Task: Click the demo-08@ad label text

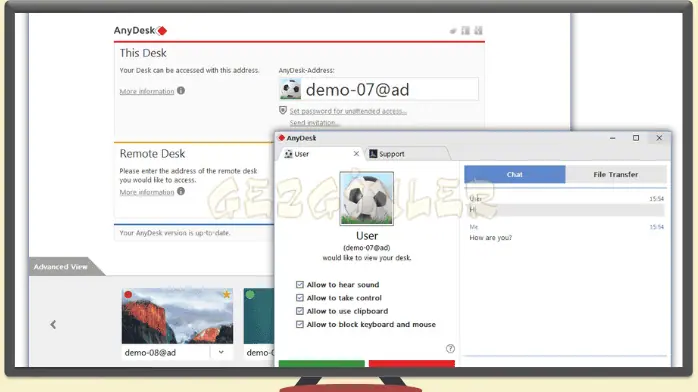Action: point(150,352)
